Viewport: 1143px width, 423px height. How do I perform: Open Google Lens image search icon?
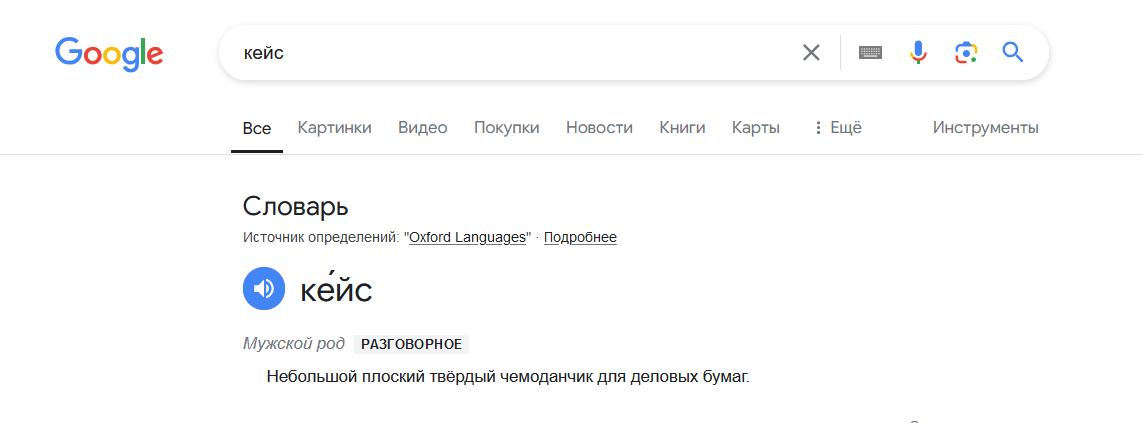tap(965, 53)
